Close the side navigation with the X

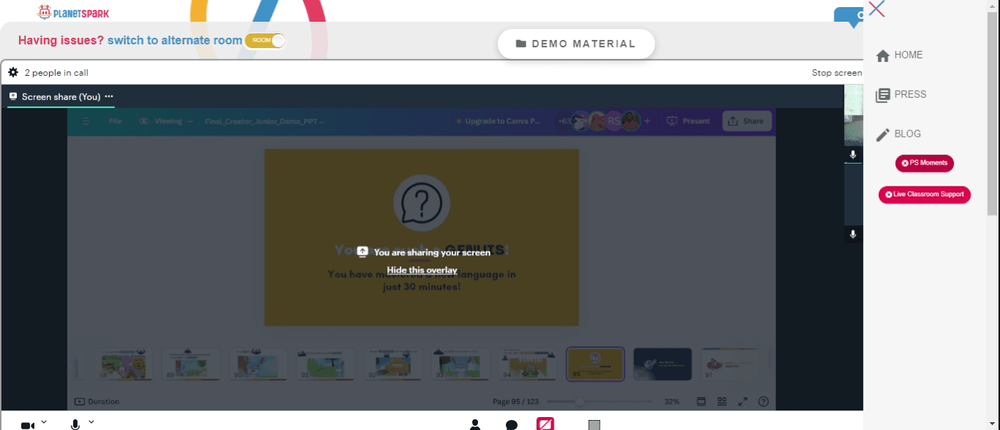[876, 8]
